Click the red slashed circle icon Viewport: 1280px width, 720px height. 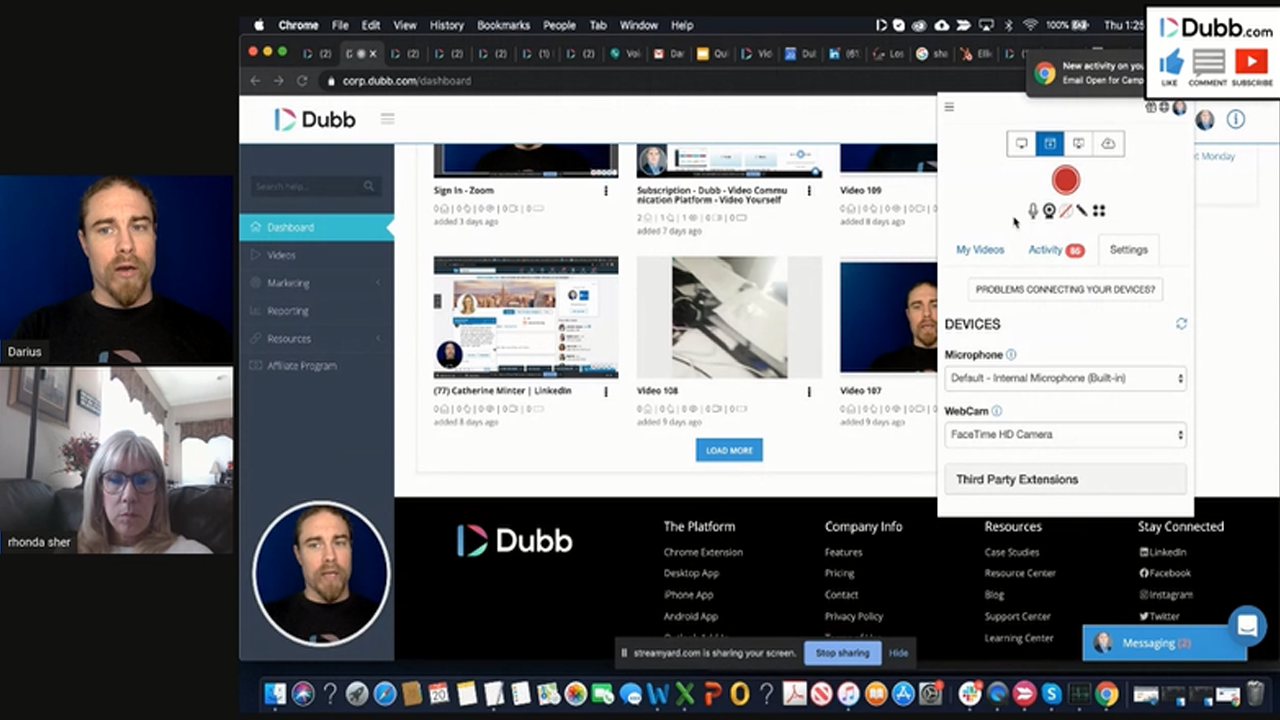click(1066, 211)
